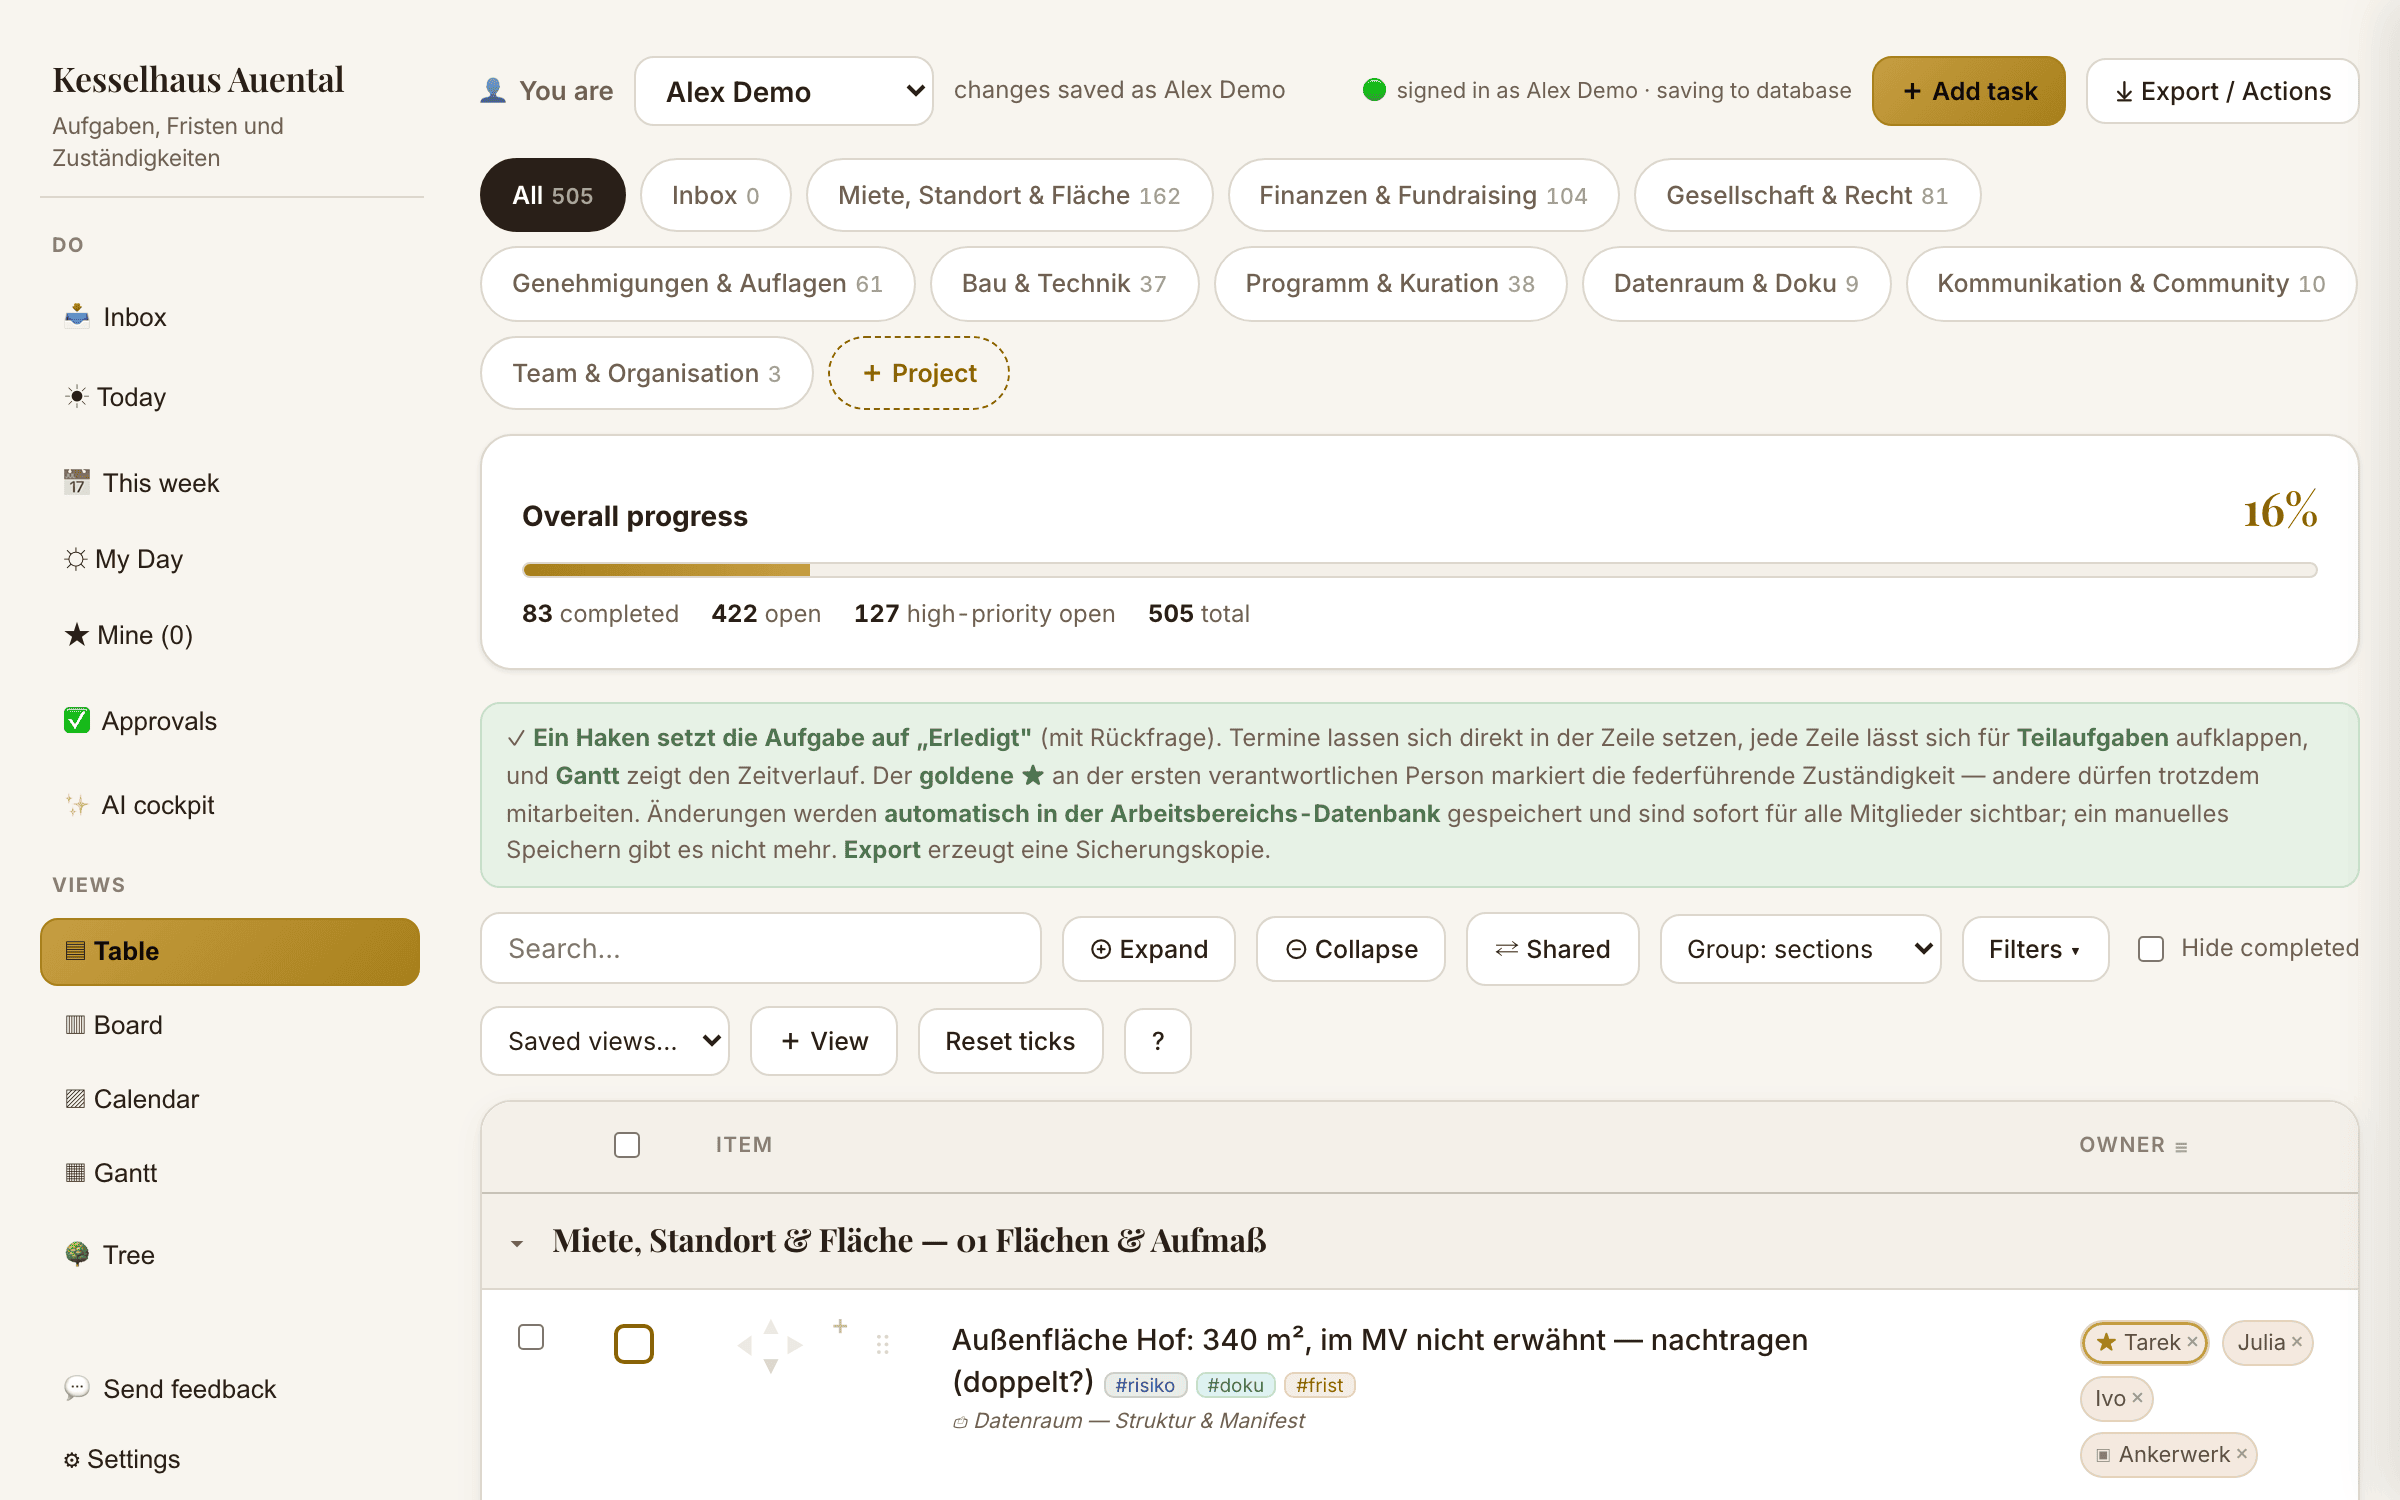Open Send feedback
This screenshot has width=2400, height=1500.
pos(230,1389)
